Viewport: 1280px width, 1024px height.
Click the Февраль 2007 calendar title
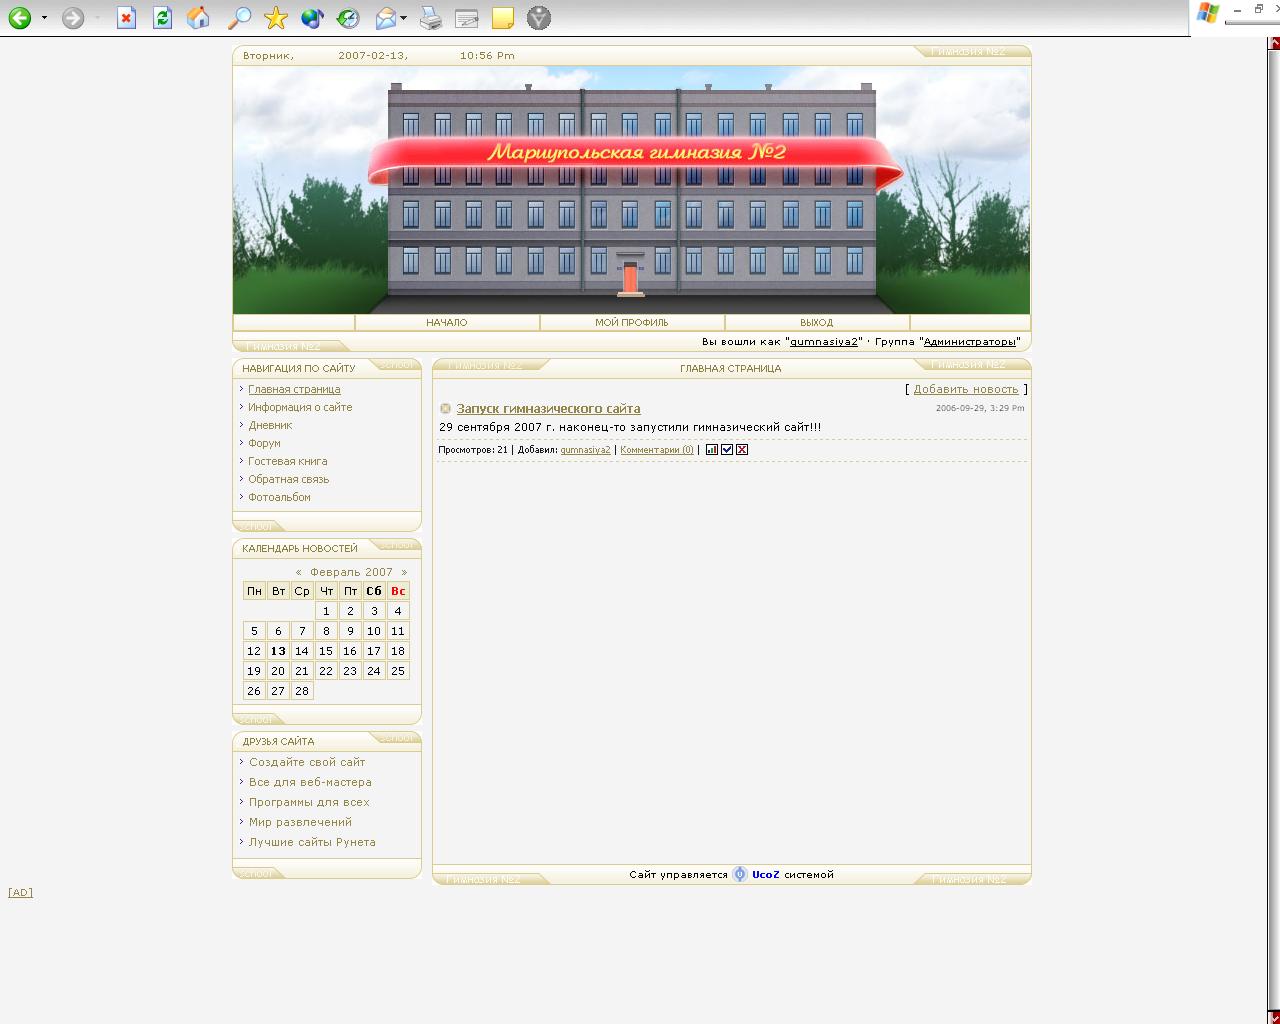(x=351, y=573)
